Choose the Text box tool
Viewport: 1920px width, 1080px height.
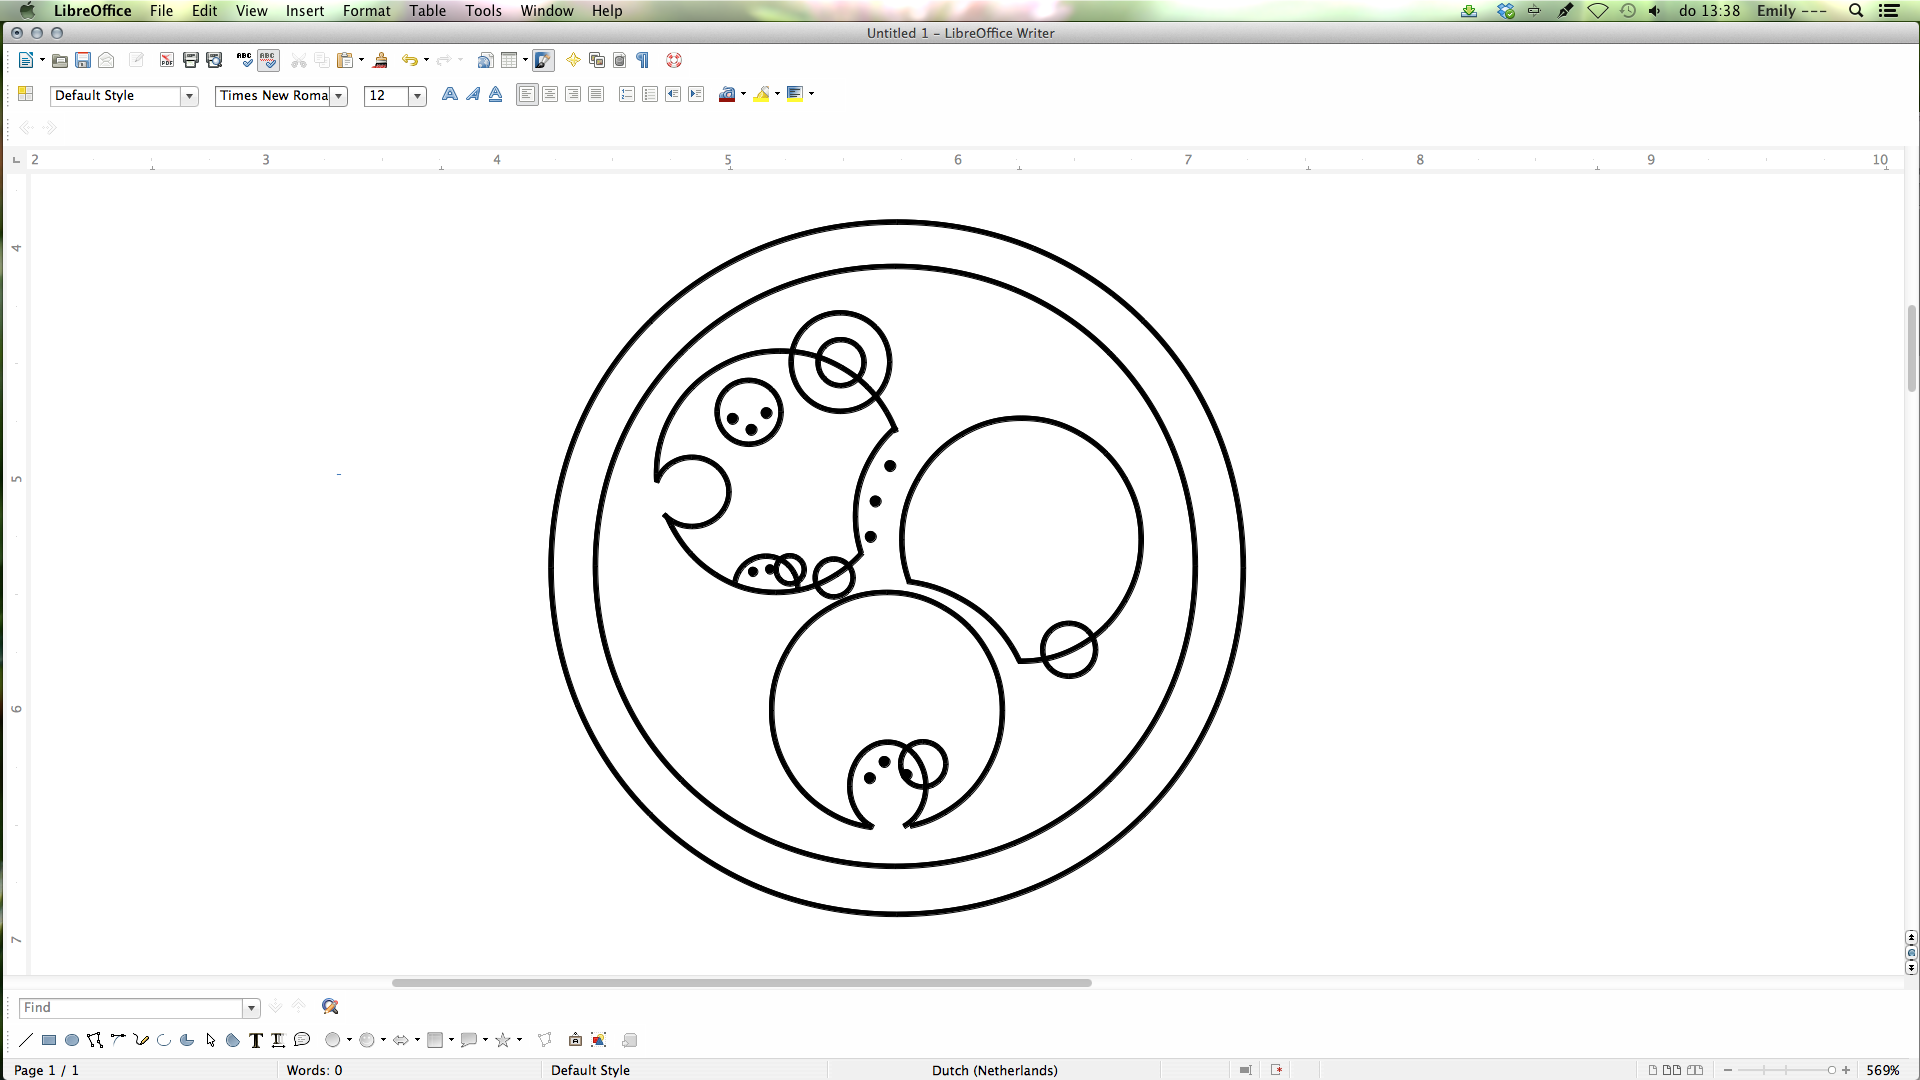coord(256,1040)
